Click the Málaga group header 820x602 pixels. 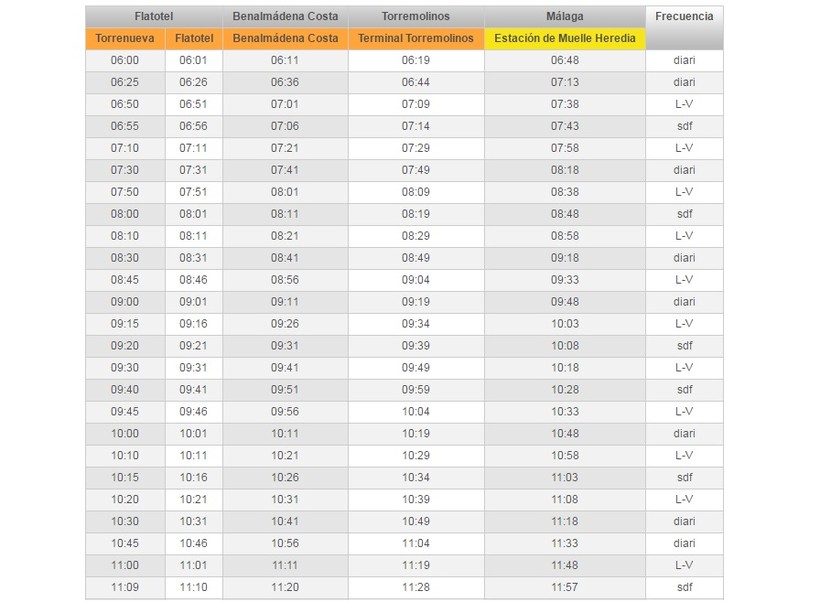coord(565,16)
